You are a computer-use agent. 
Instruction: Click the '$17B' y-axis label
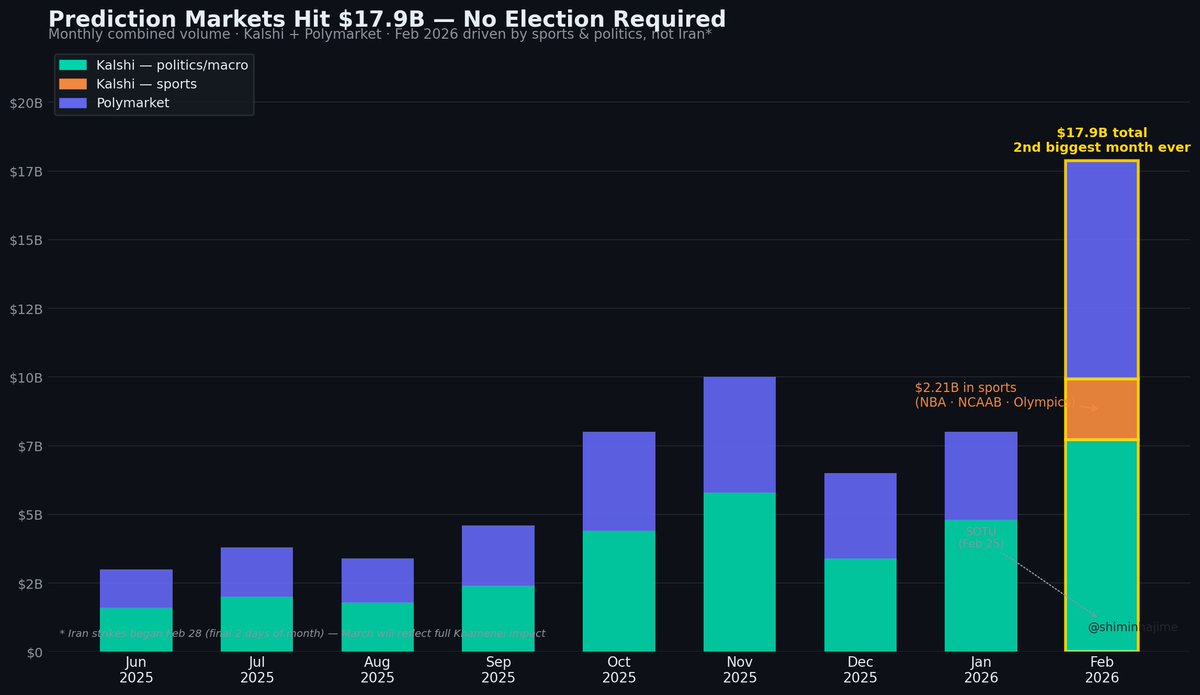click(25, 172)
